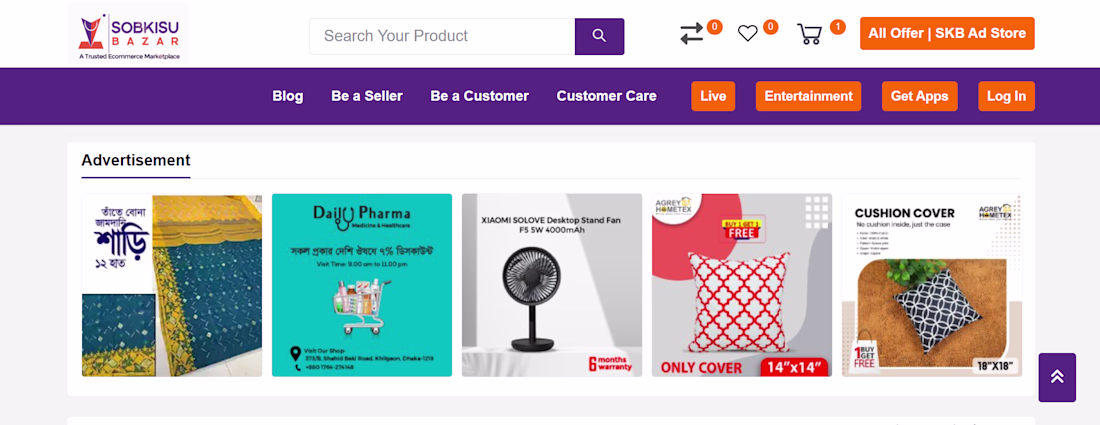Open the wishlist heart icon

pyautogui.click(x=748, y=34)
